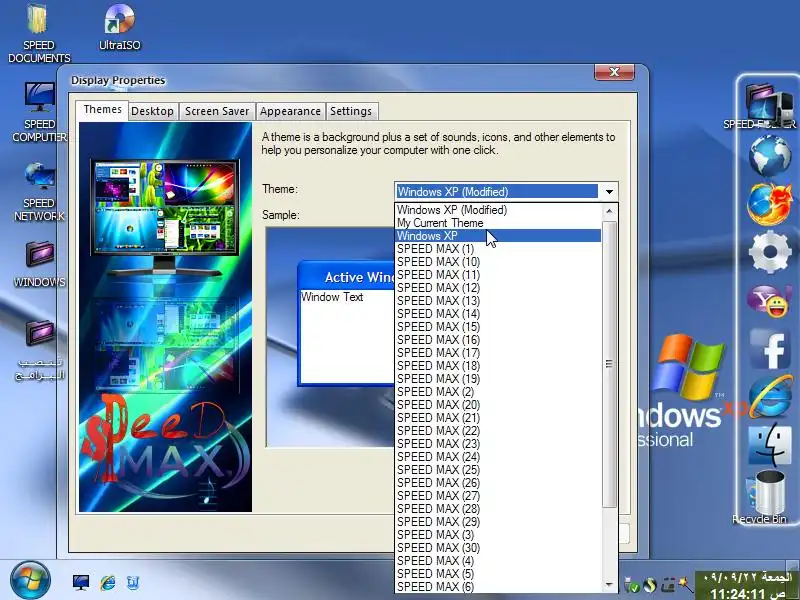Select SPEED MAX (13) theme

pyautogui.click(x=498, y=301)
